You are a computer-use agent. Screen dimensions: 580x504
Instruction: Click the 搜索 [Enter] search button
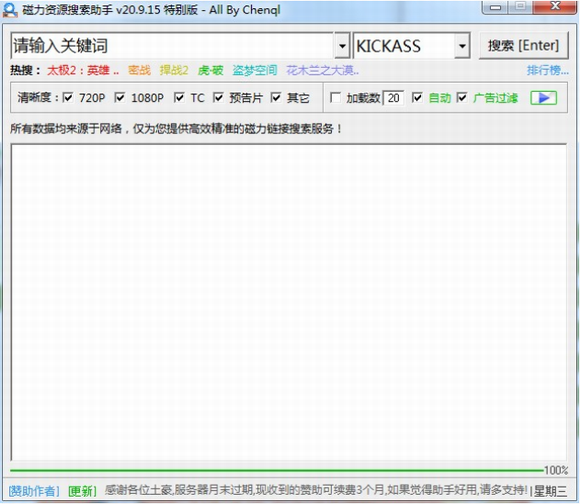(523, 46)
